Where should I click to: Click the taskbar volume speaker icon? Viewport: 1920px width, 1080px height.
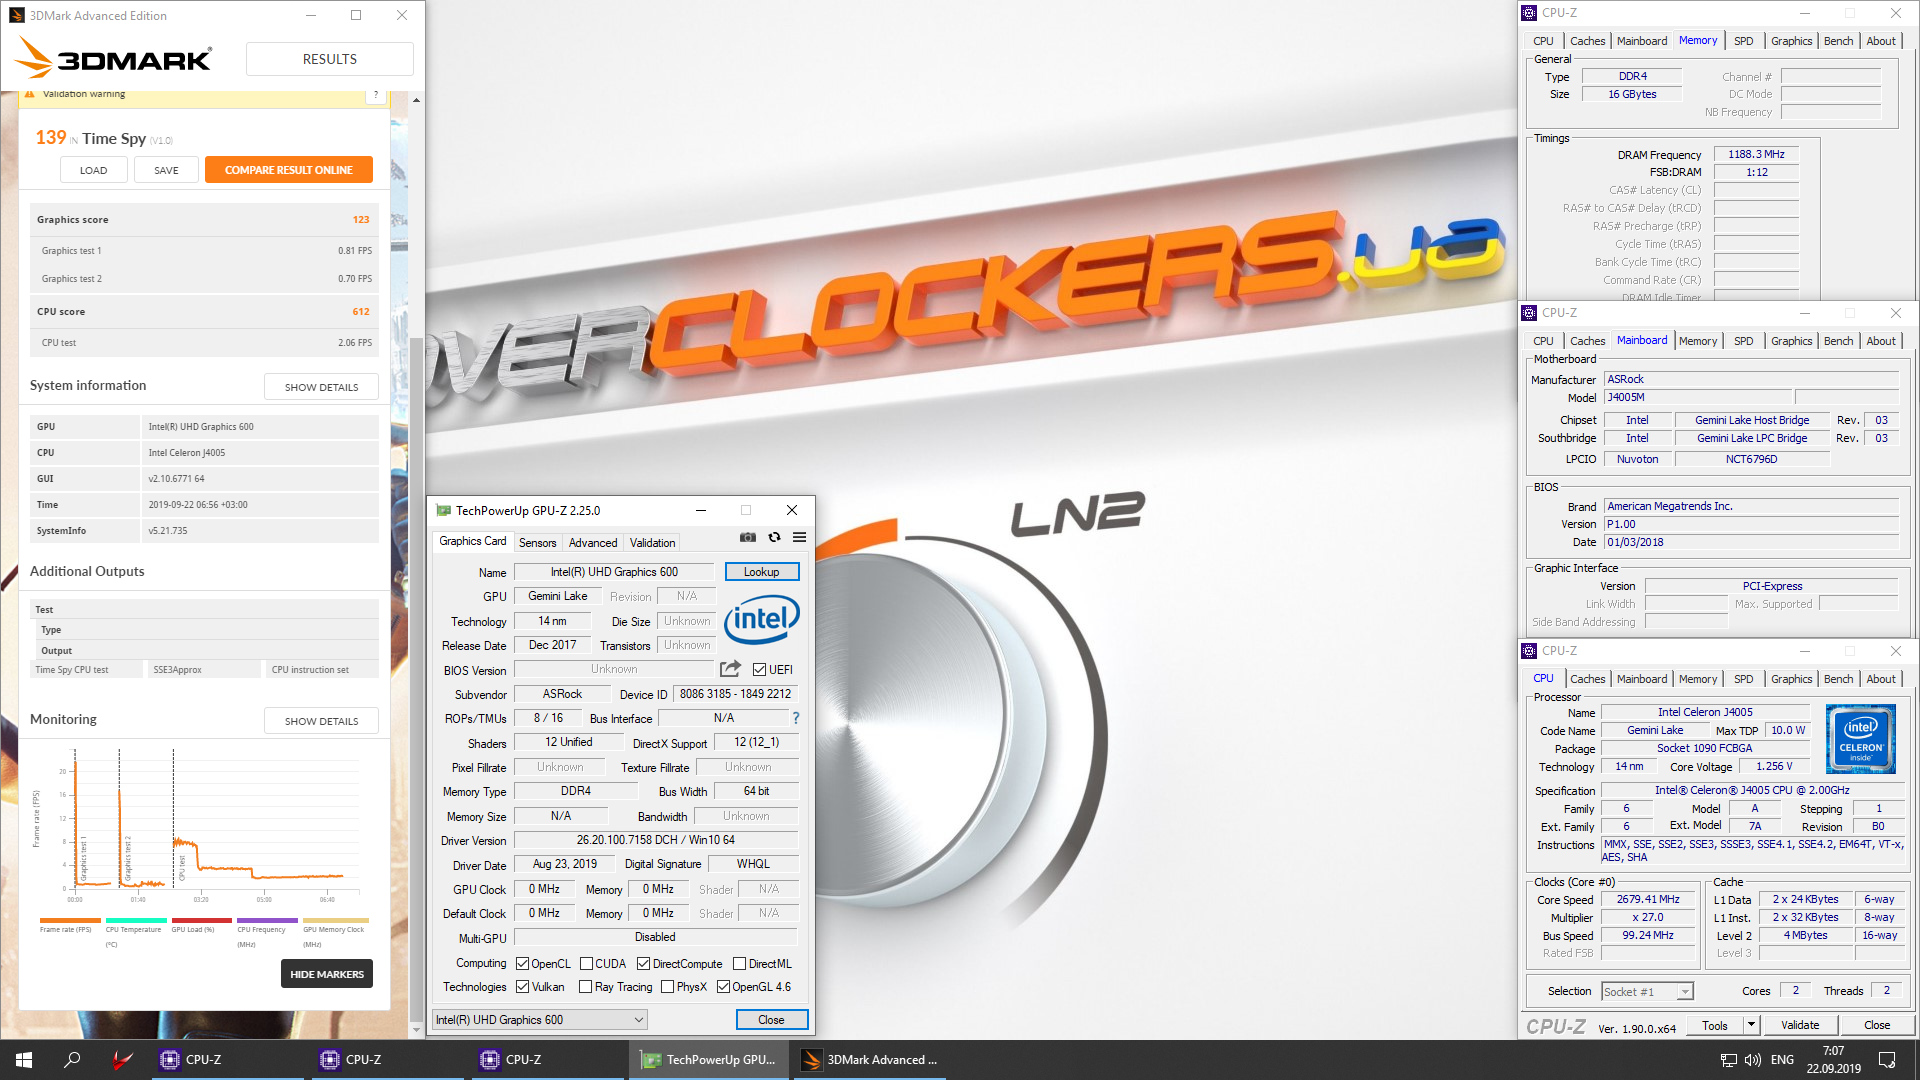tap(1752, 1060)
